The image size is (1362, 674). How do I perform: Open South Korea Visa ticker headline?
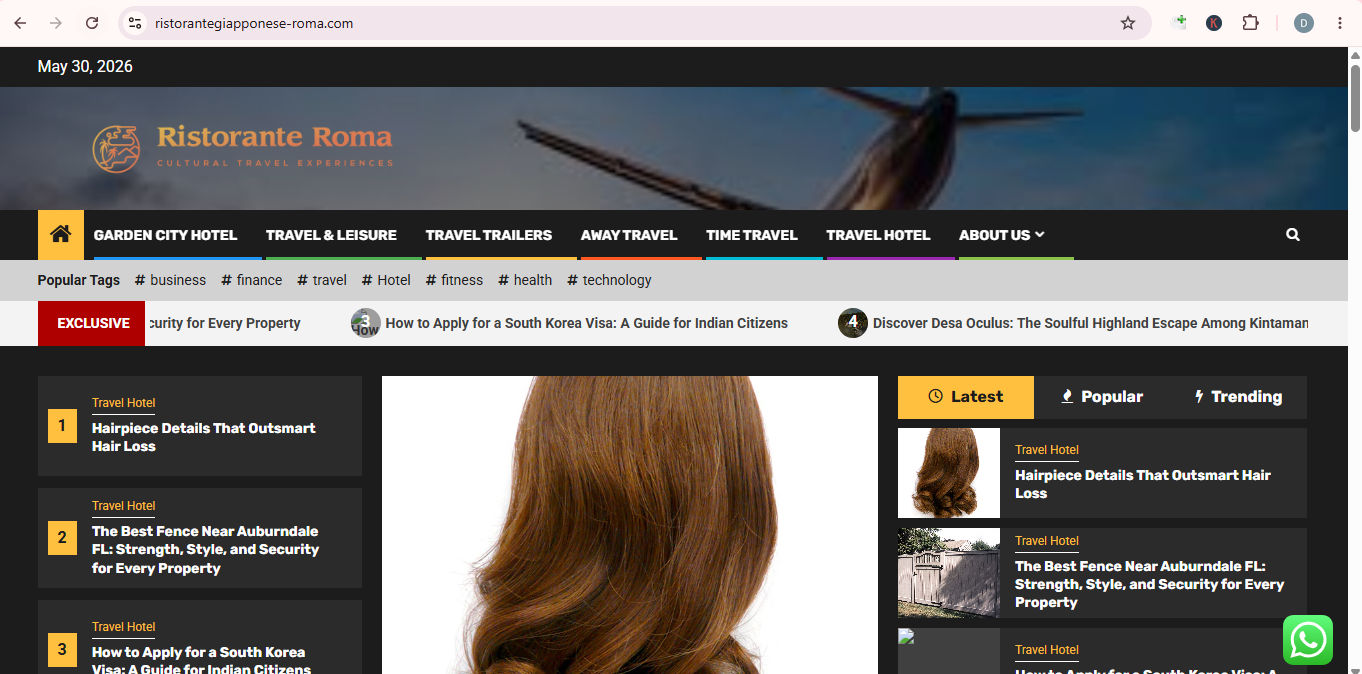(586, 323)
